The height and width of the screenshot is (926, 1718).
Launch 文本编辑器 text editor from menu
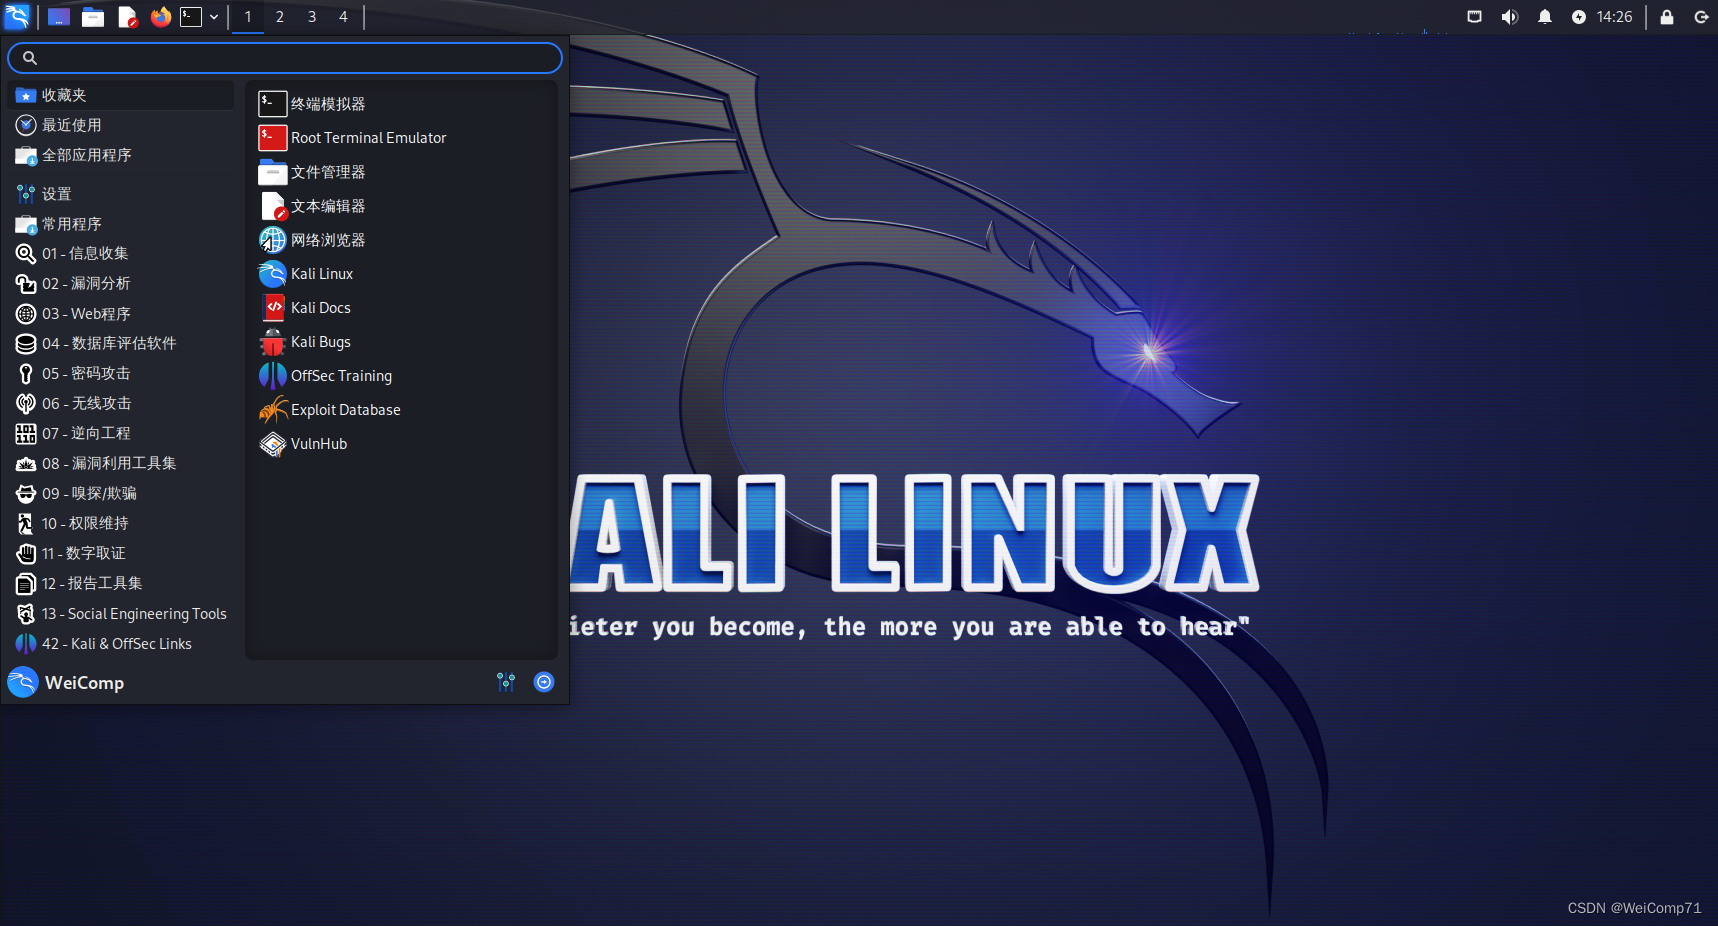(401, 206)
